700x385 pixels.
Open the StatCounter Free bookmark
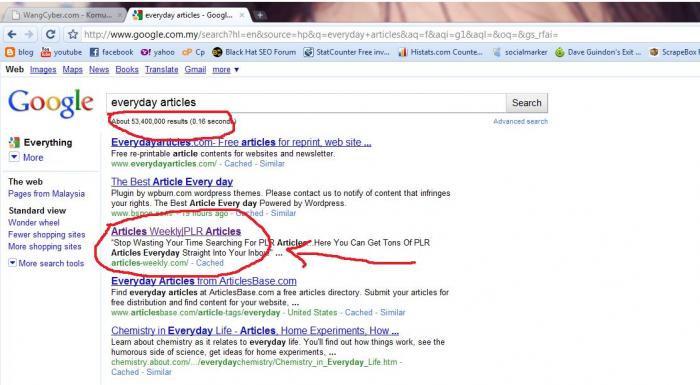point(346,52)
